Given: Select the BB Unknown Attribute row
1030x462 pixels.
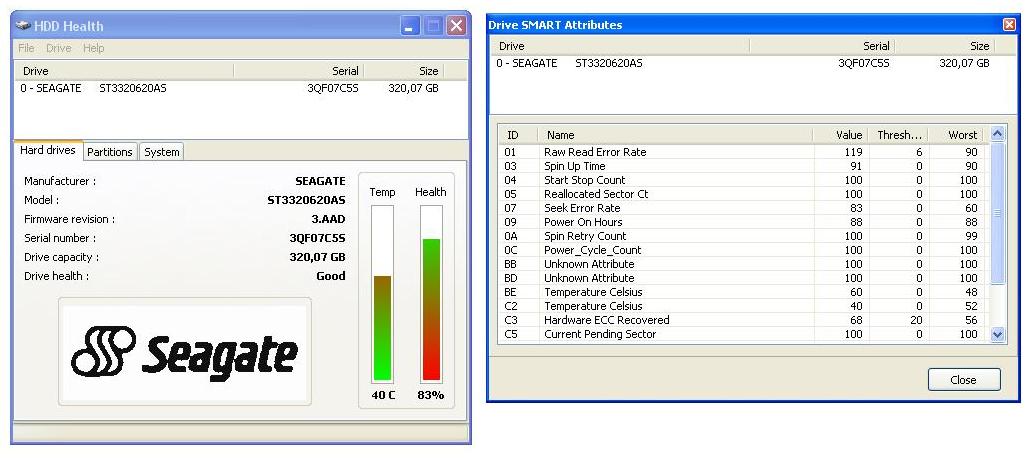Looking at the screenshot, I should point(742,264).
